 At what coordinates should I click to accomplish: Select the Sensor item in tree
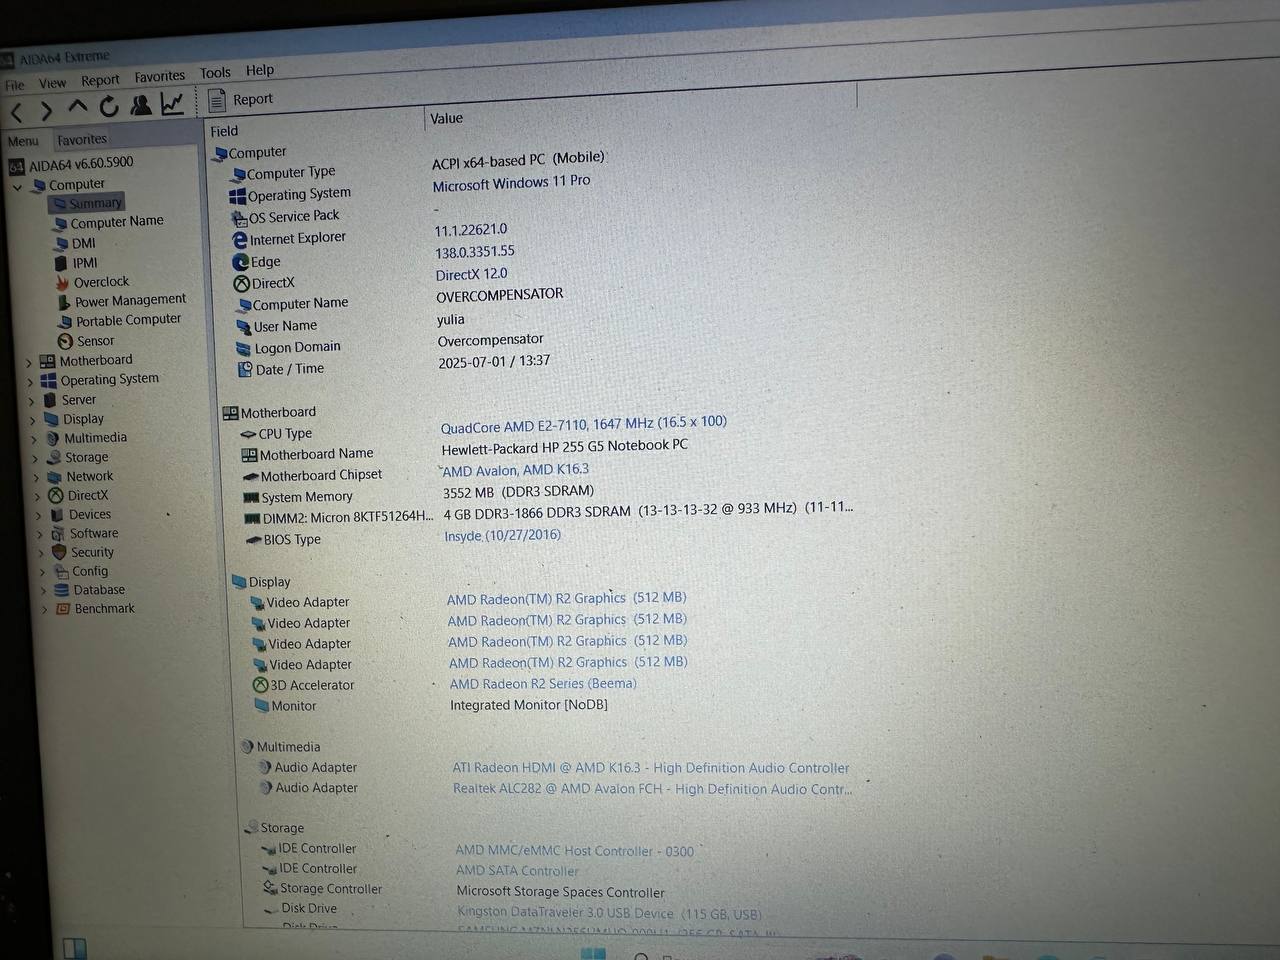(x=95, y=341)
